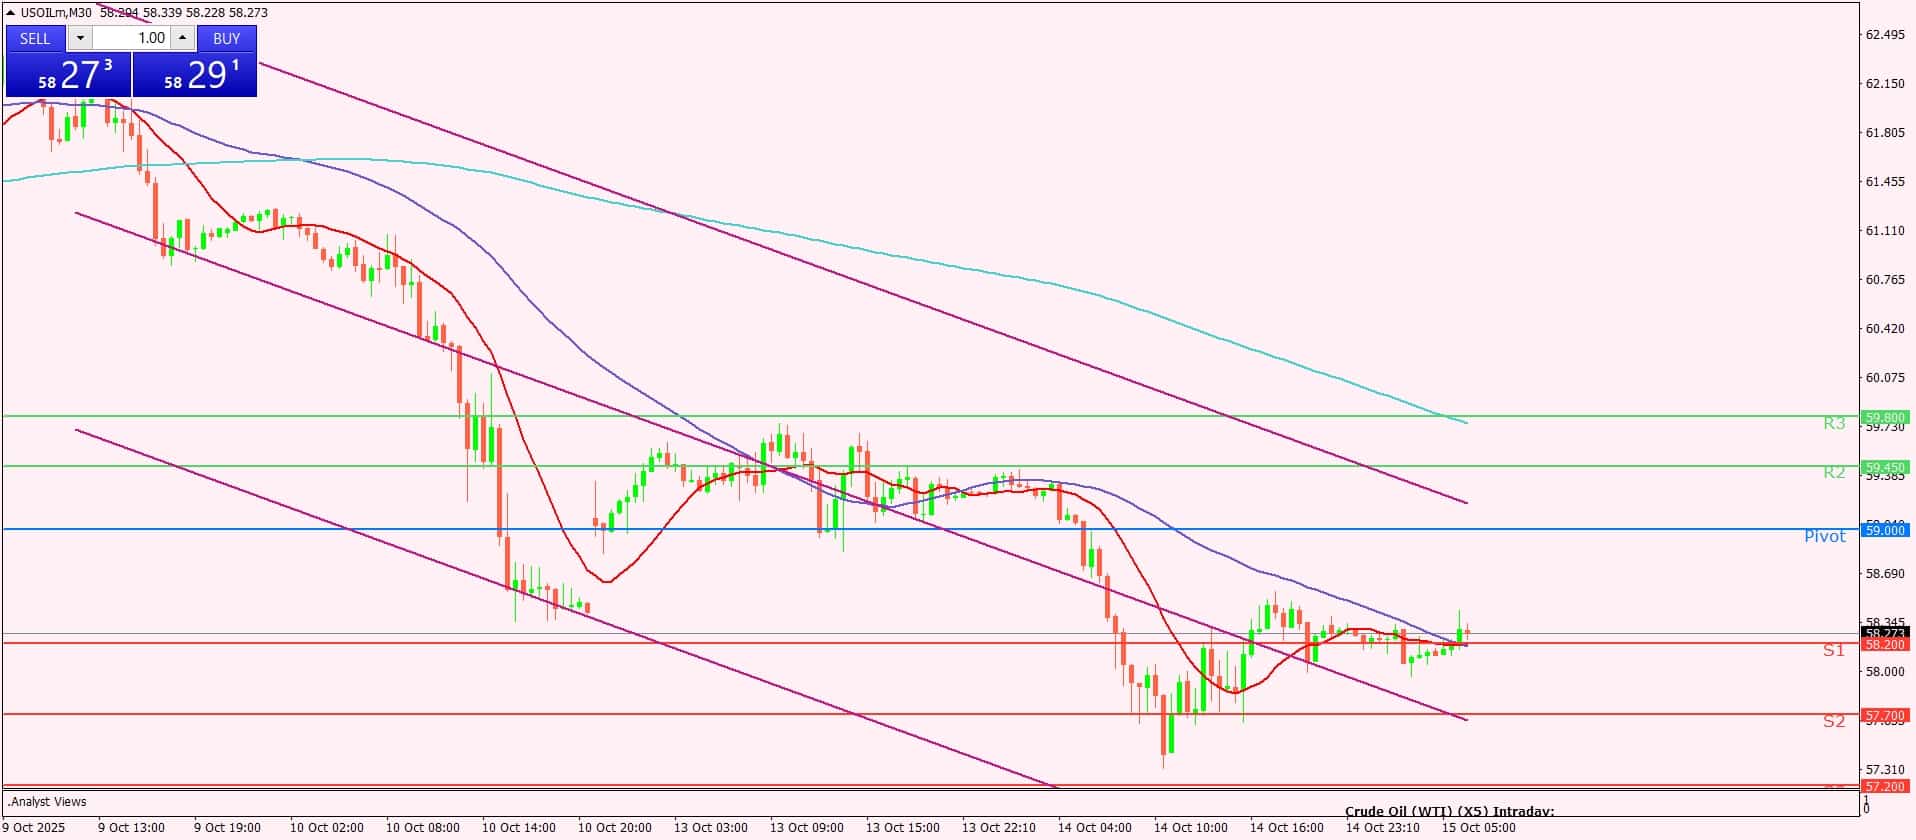Viewport: 1916px width, 840px height.
Task: Click the 1.00 volume input field
Action: tap(131, 38)
